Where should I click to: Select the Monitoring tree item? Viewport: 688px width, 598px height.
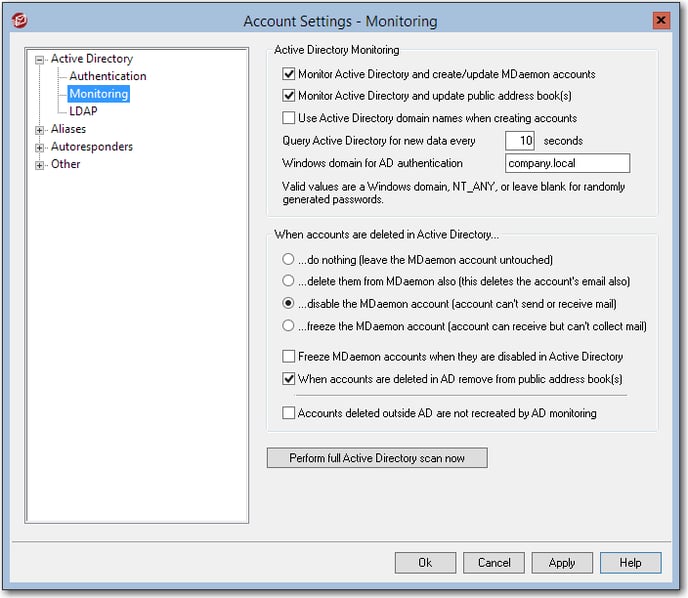(99, 93)
